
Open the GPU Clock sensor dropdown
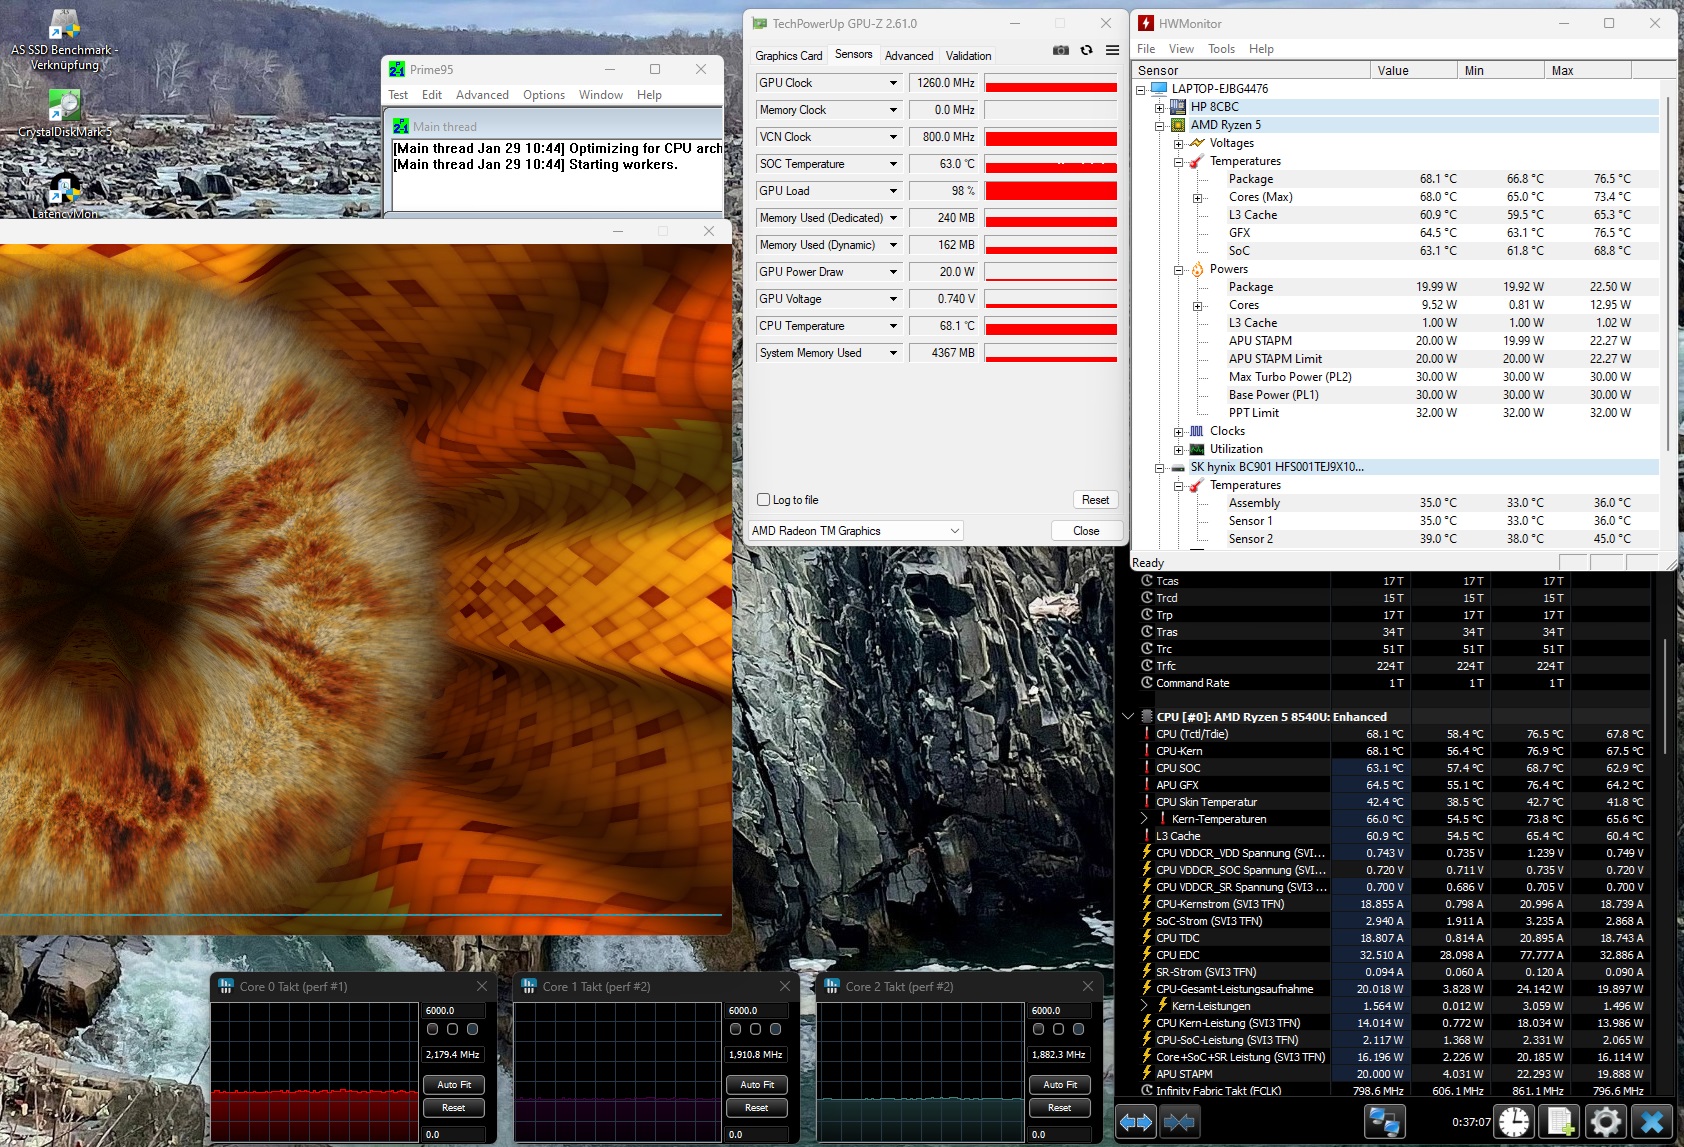coord(893,83)
